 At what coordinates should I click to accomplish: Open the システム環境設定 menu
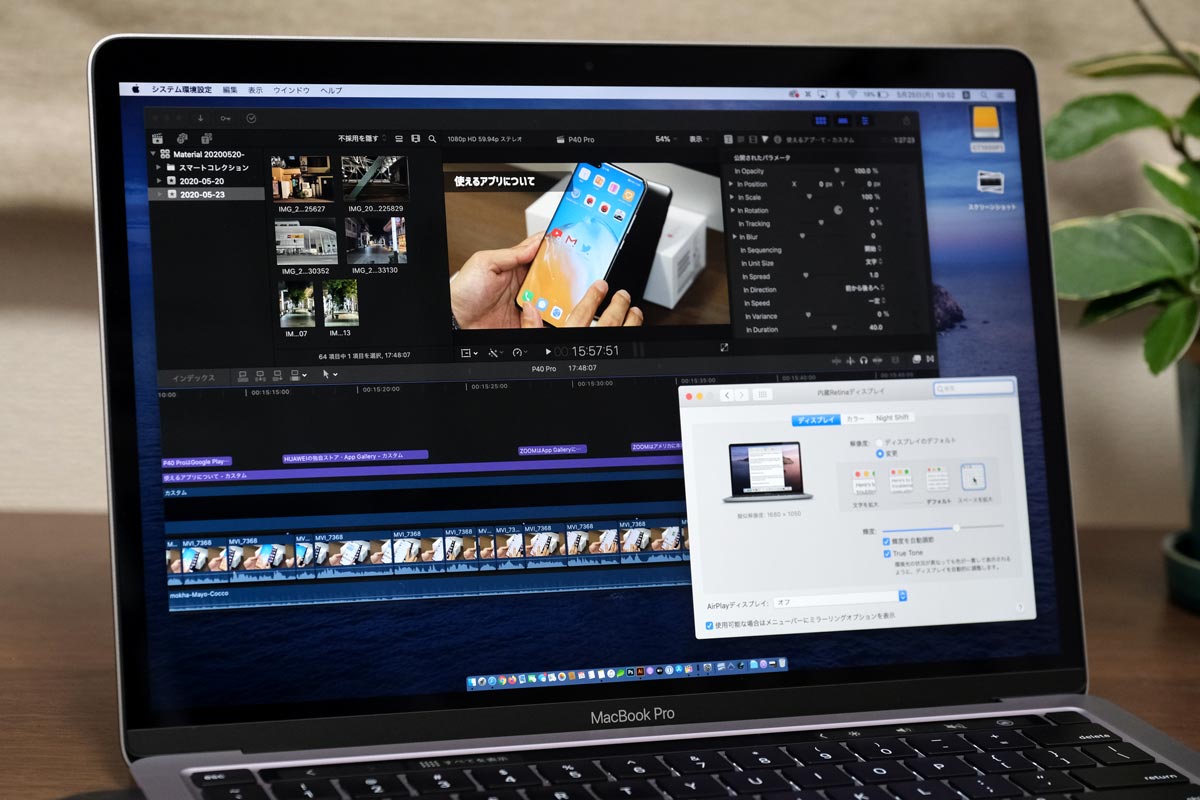point(181,89)
